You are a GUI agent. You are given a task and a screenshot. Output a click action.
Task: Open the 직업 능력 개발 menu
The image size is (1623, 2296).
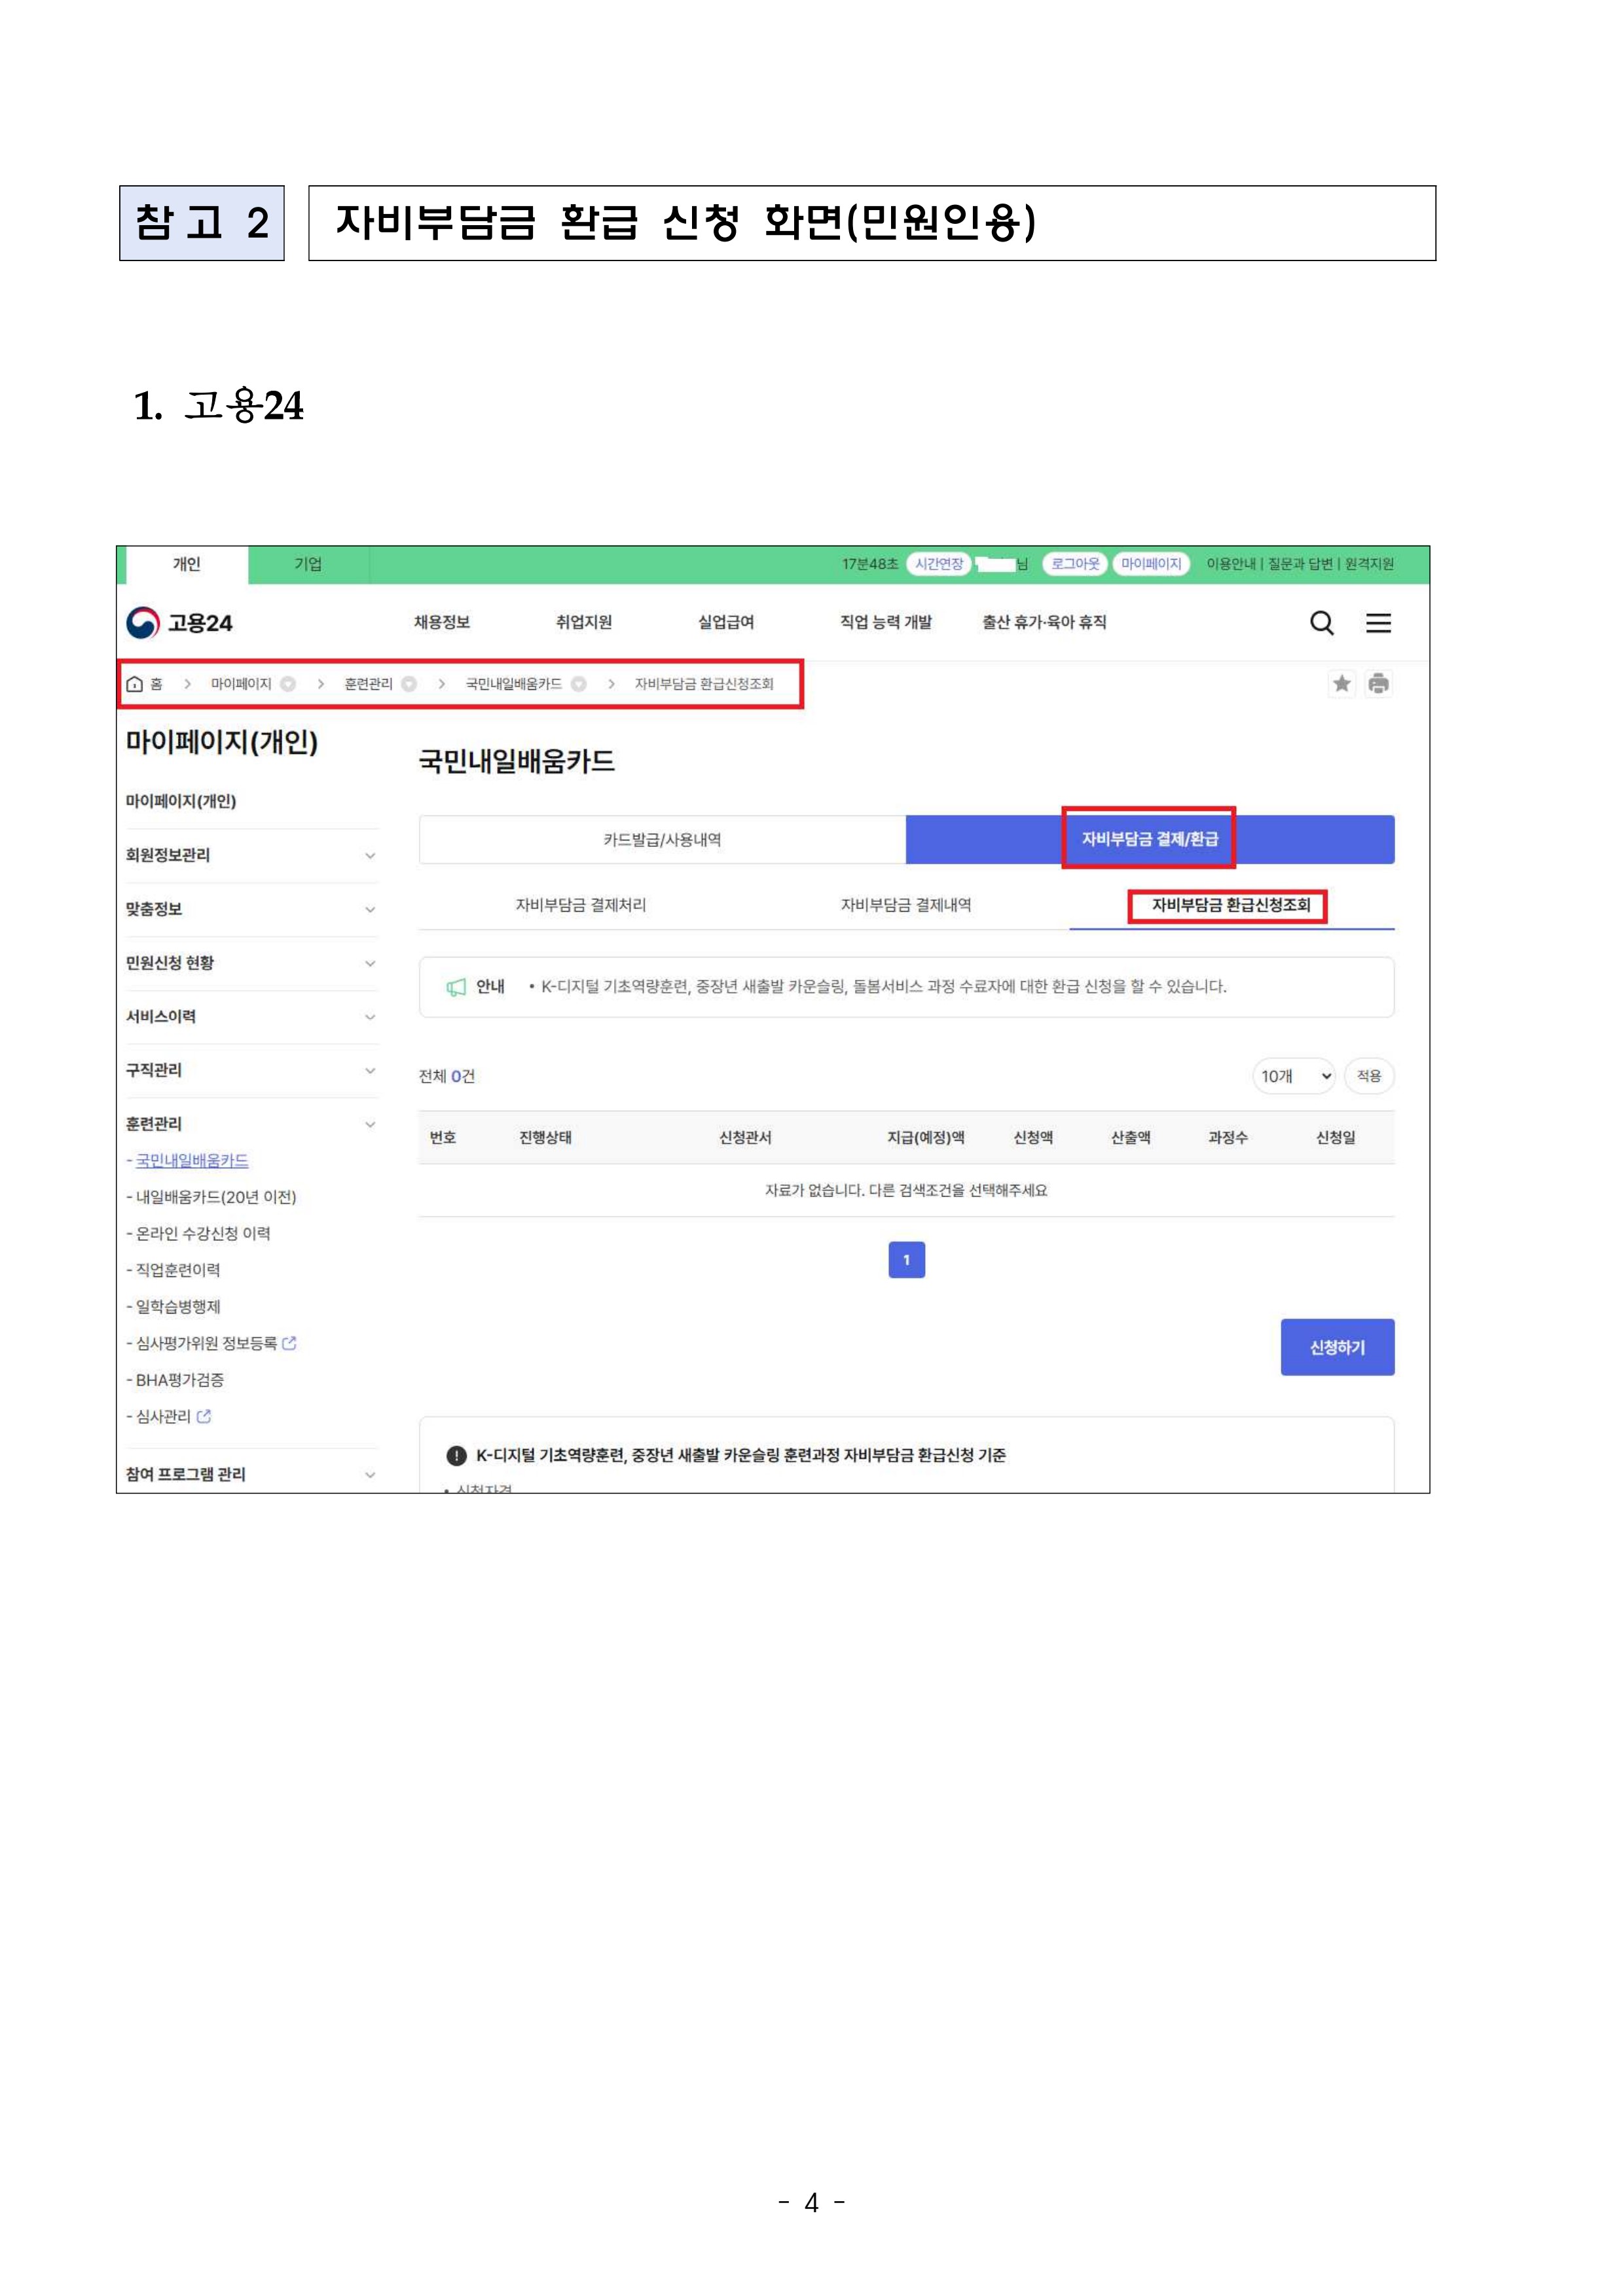(885, 622)
